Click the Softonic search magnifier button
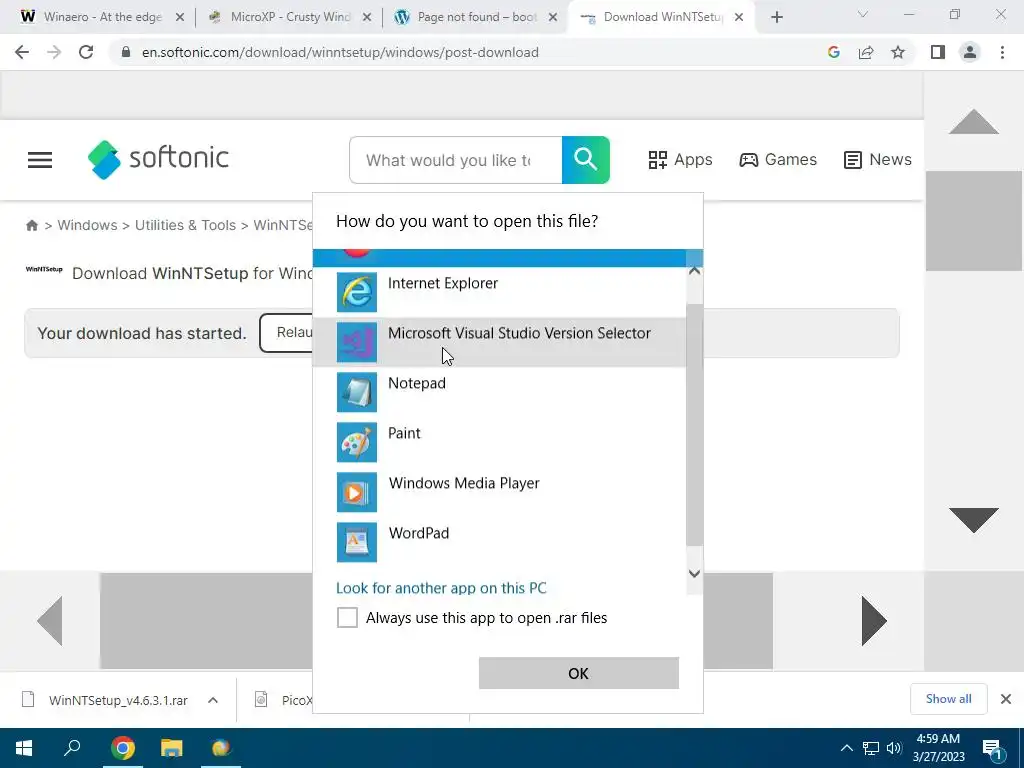1024x768 pixels. [x=586, y=160]
